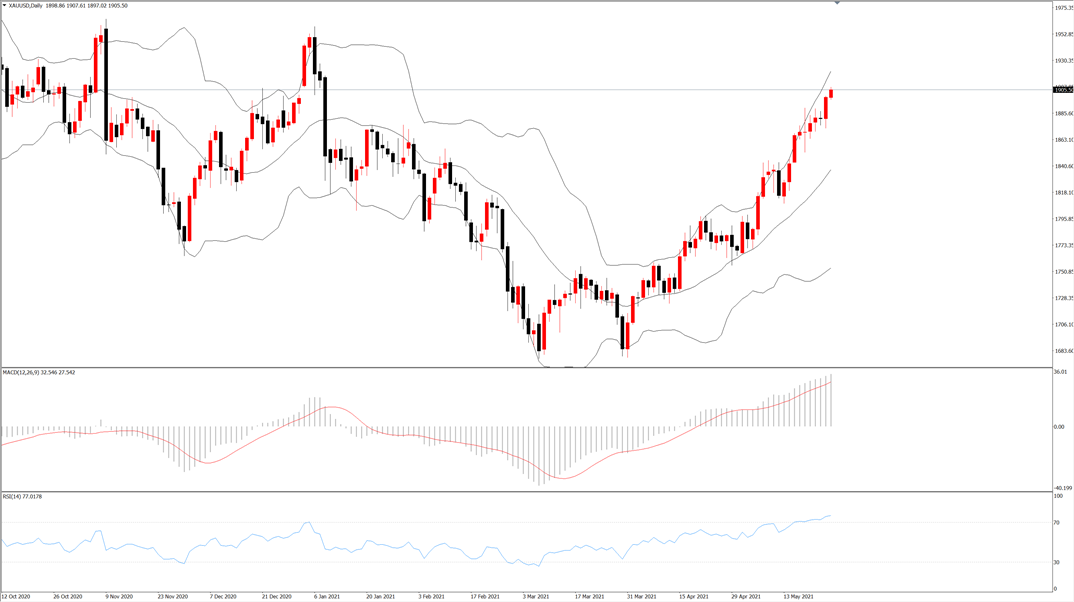Click the 3 Mar 2021 date label

[536, 597]
